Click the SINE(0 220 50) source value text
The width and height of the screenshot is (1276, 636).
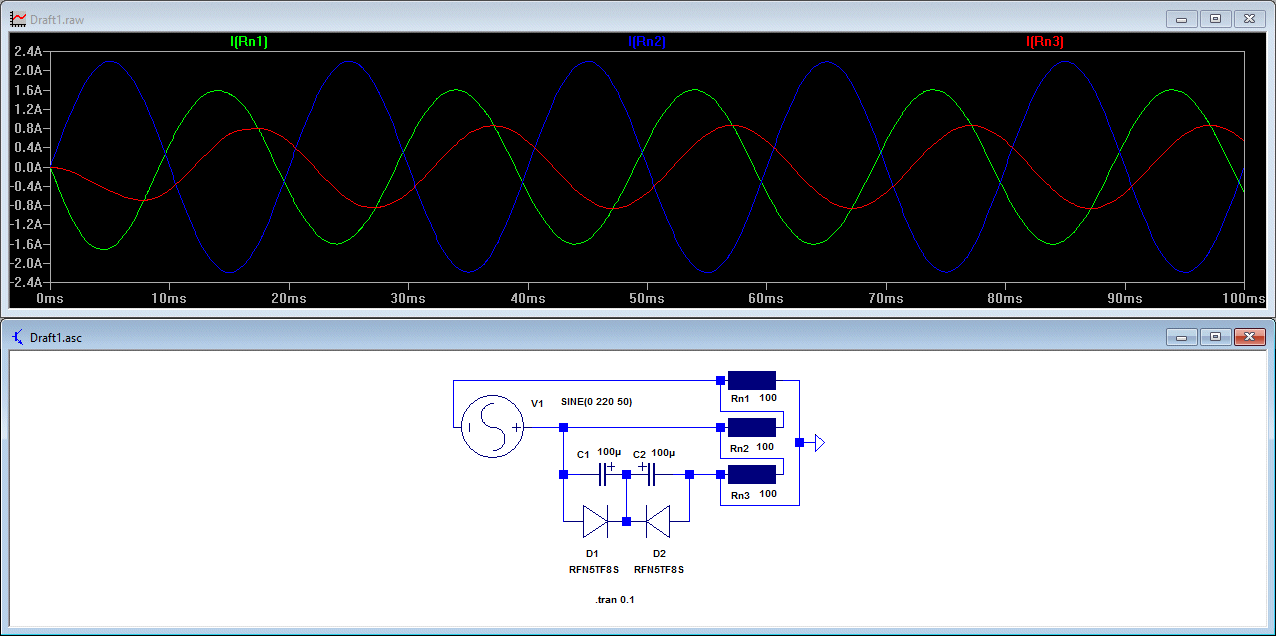click(596, 402)
